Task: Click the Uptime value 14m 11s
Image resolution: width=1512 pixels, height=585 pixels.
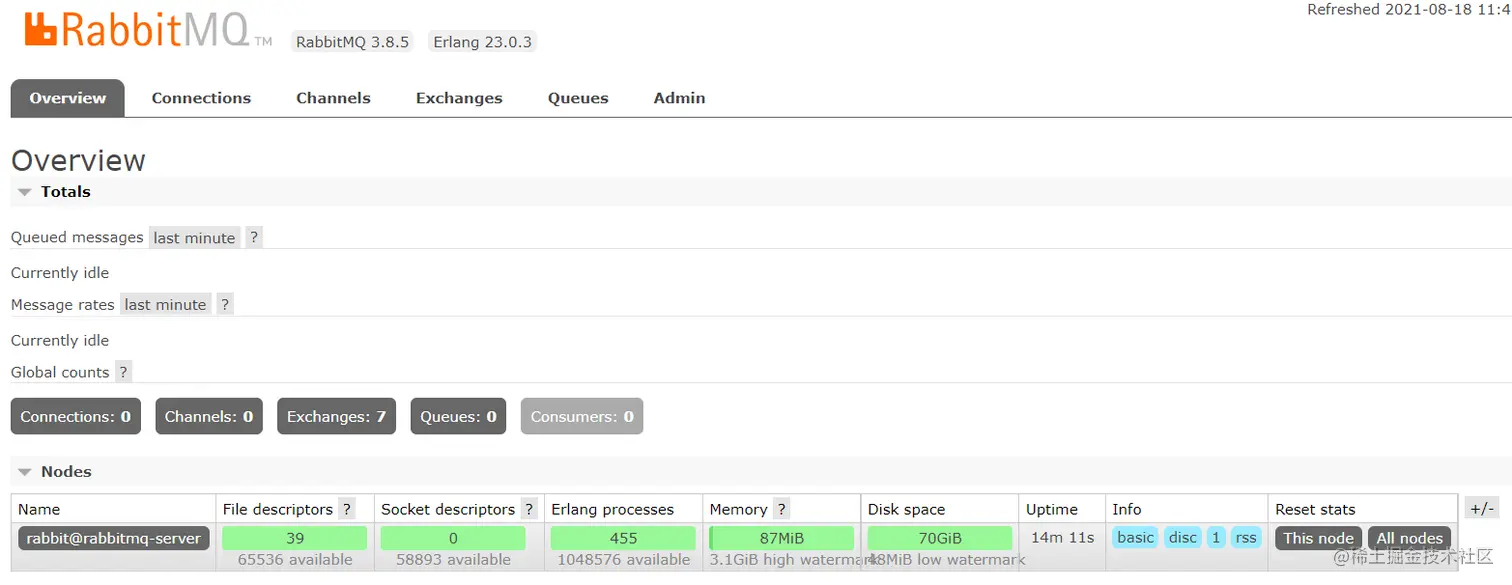Action: [1062, 538]
